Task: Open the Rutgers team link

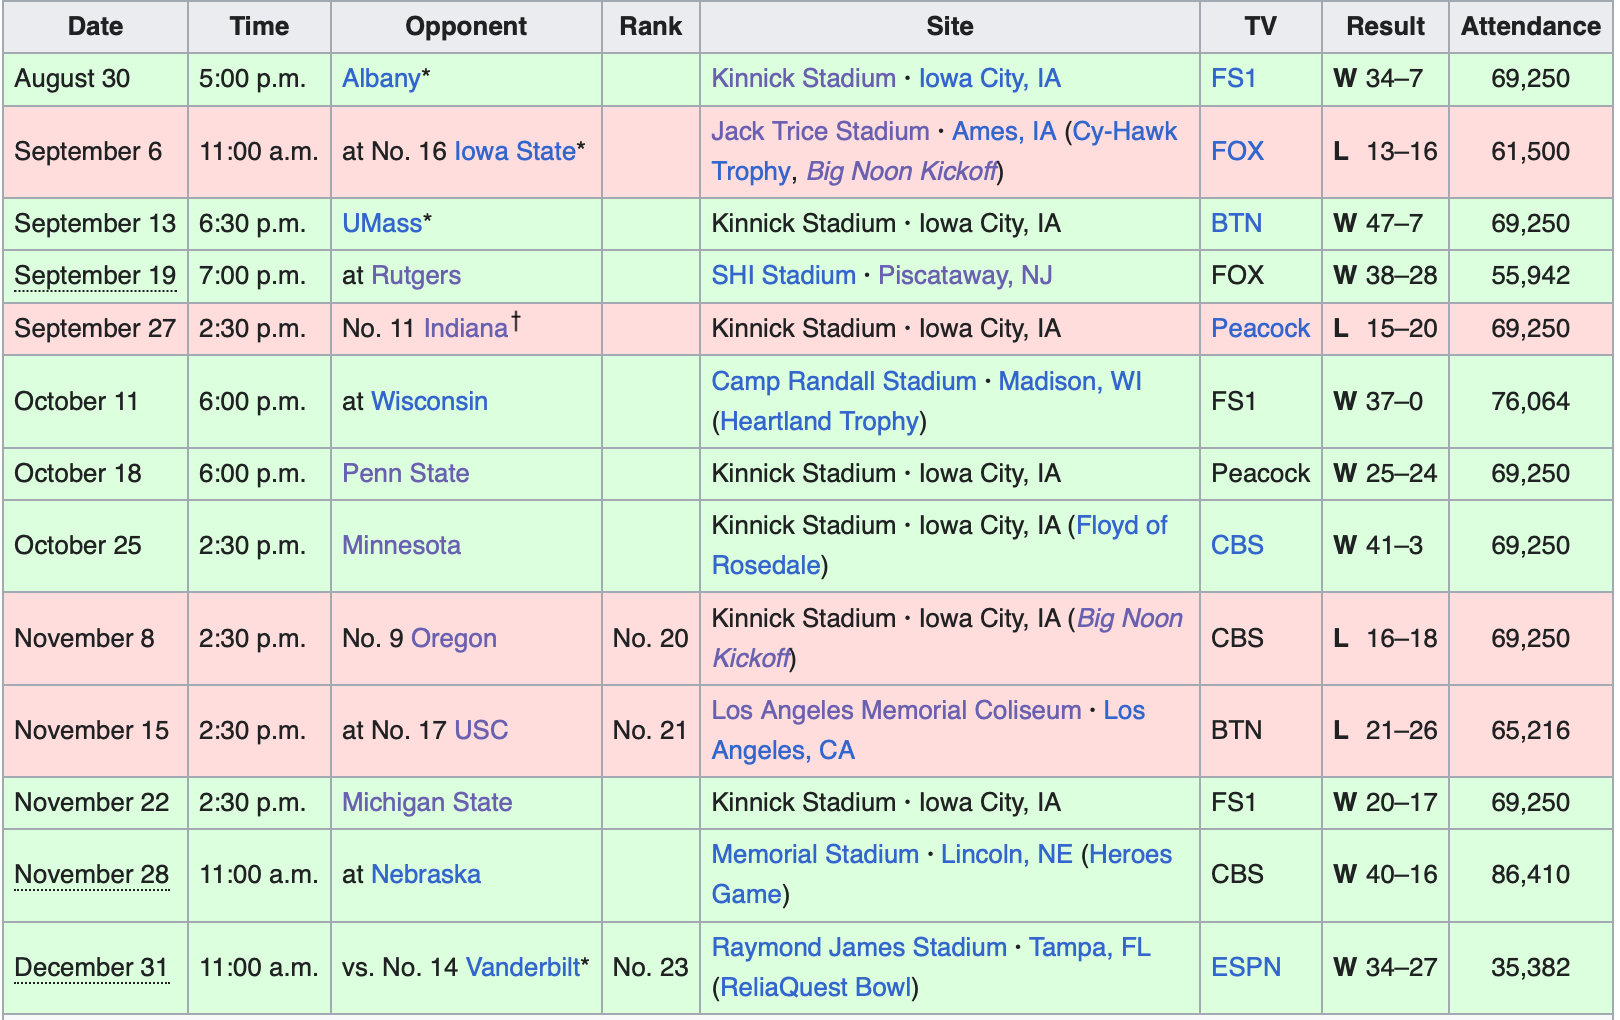Action: coord(416,276)
